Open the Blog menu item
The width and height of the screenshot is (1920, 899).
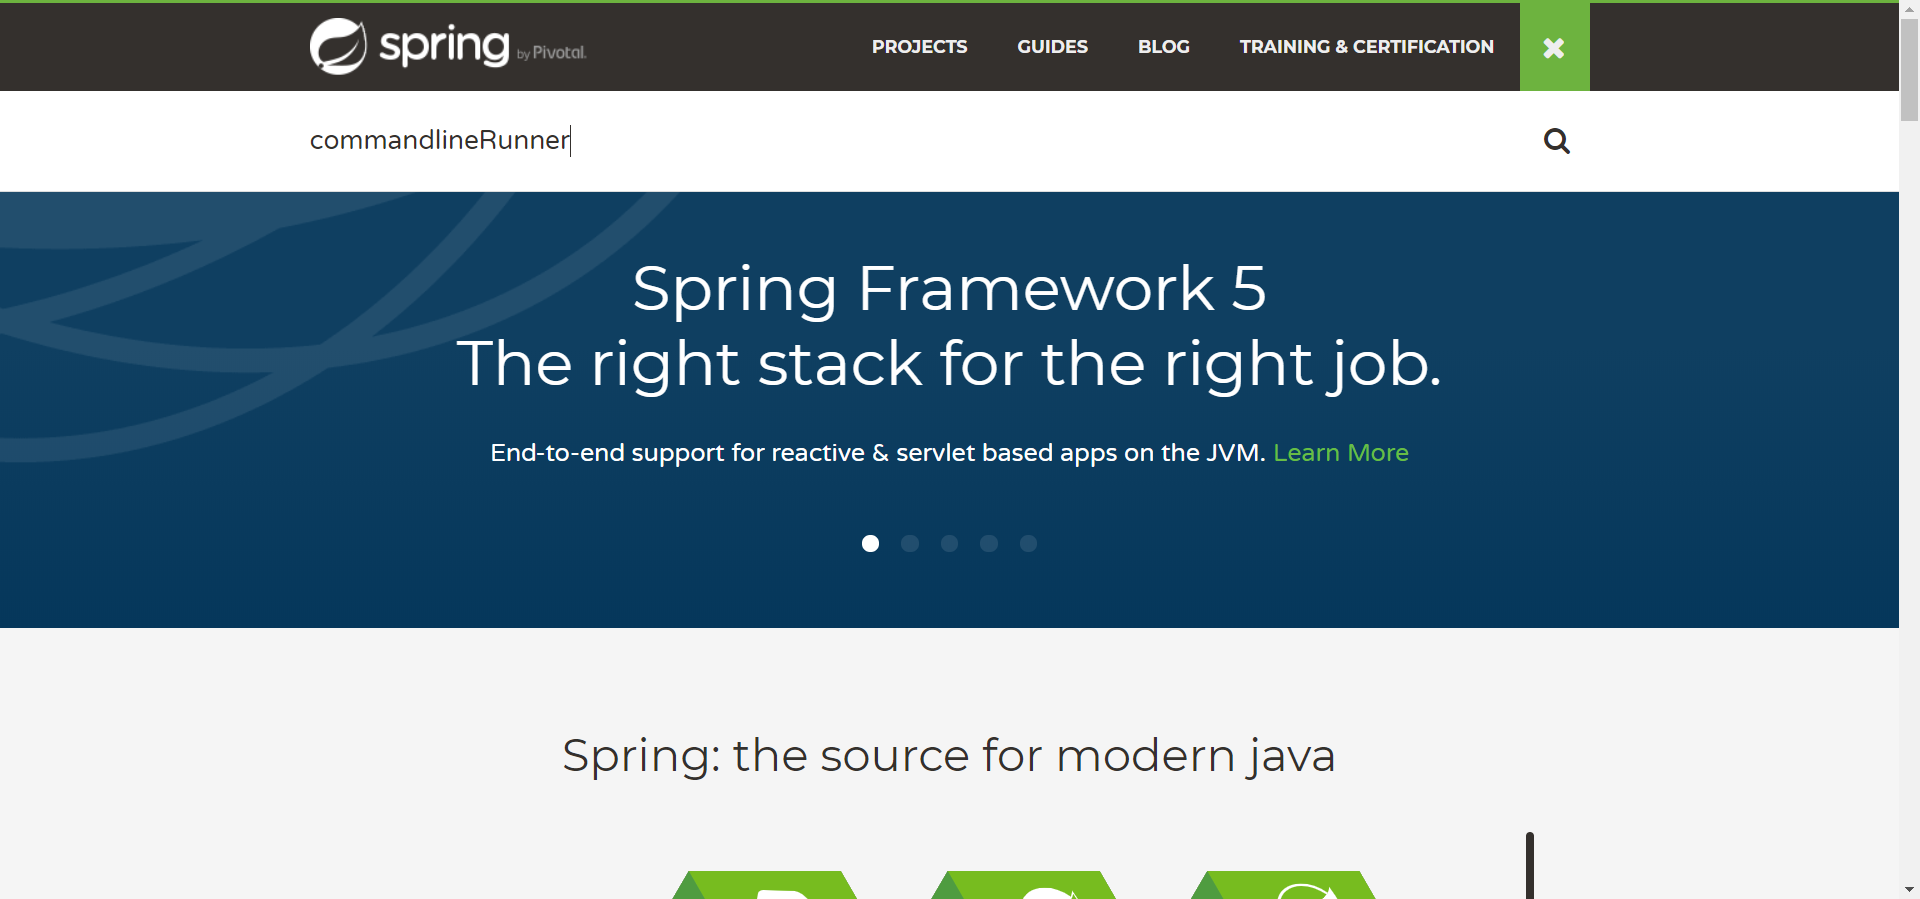1163,47
